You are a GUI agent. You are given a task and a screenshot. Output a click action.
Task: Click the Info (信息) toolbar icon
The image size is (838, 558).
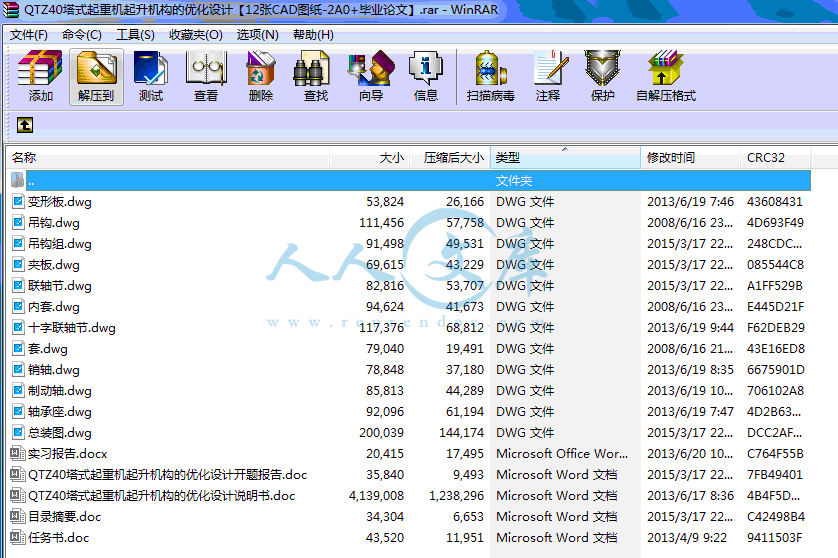[x=425, y=76]
